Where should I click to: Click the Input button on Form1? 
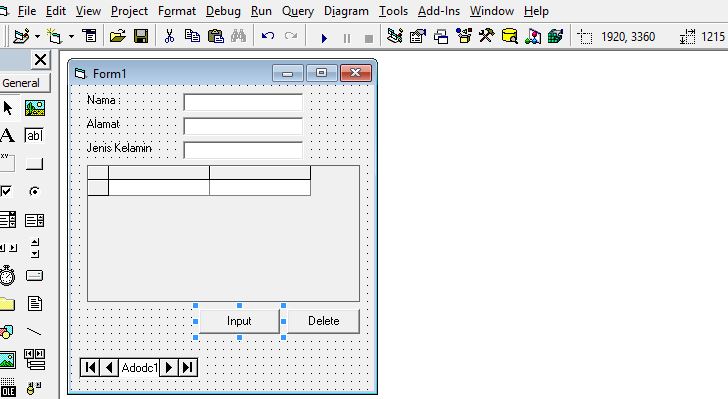[x=239, y=321]
